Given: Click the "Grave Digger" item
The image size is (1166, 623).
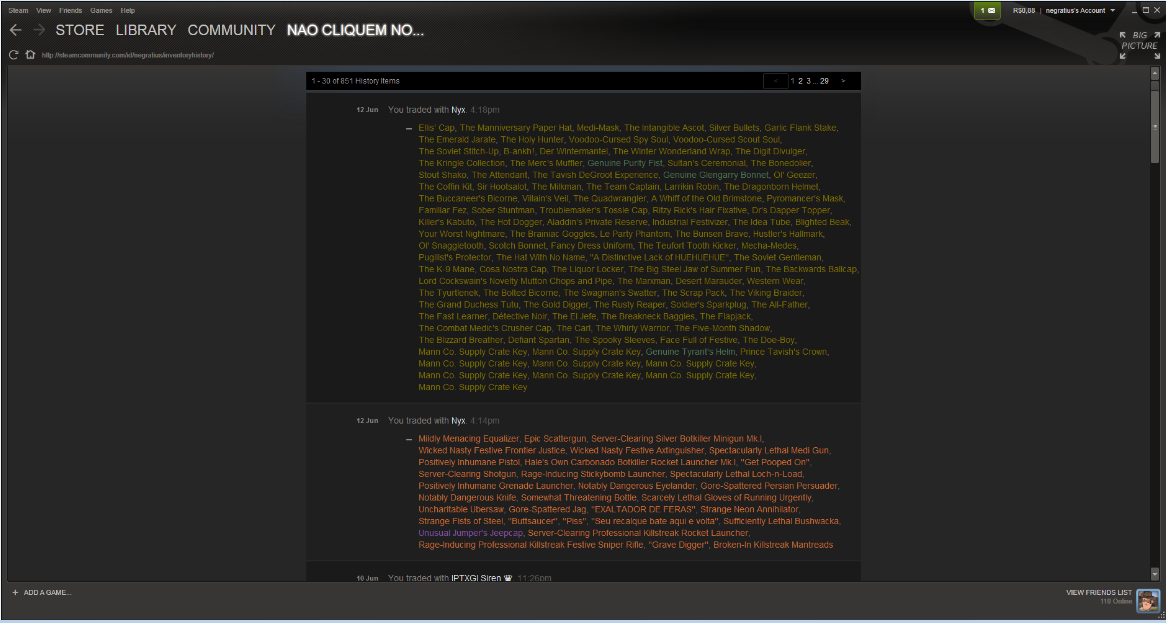Looking at the screenshot, I should (676, 546).
